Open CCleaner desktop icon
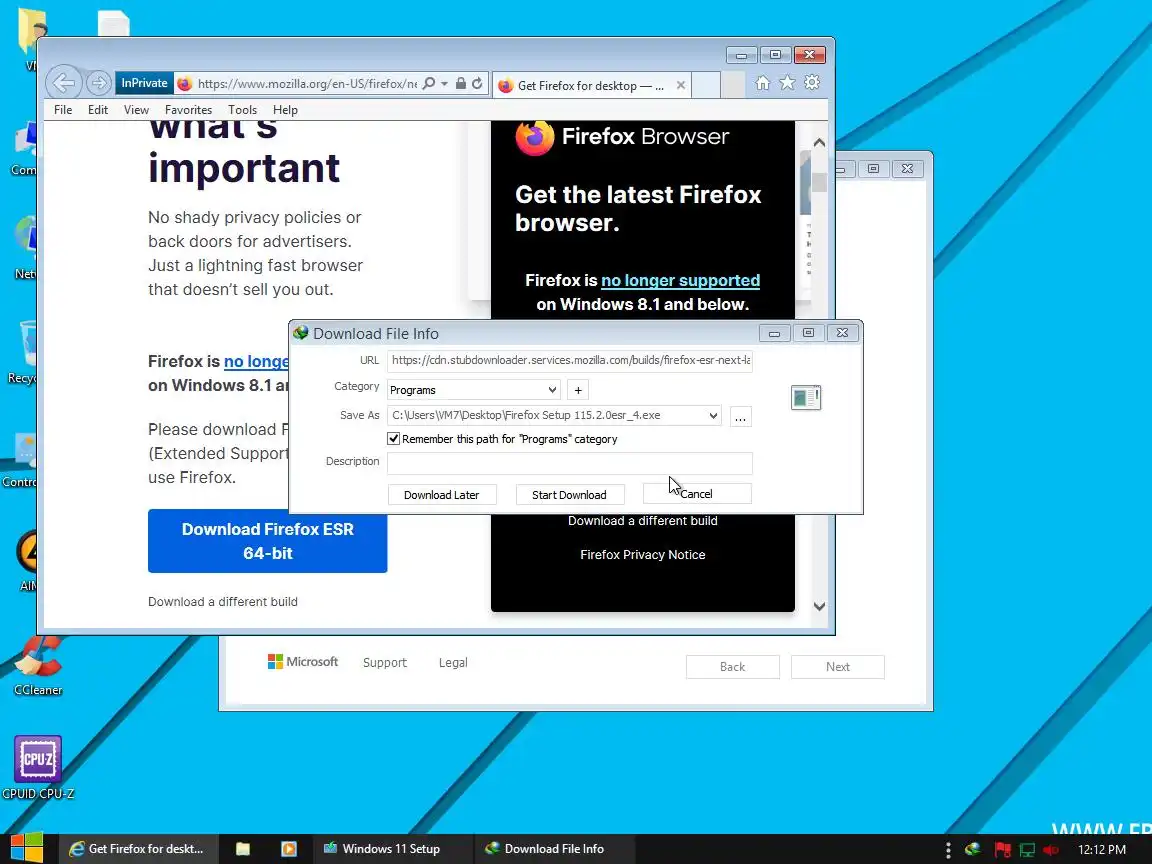The image size is (1152, 864). pyautogui.click(x=37, y=666)
